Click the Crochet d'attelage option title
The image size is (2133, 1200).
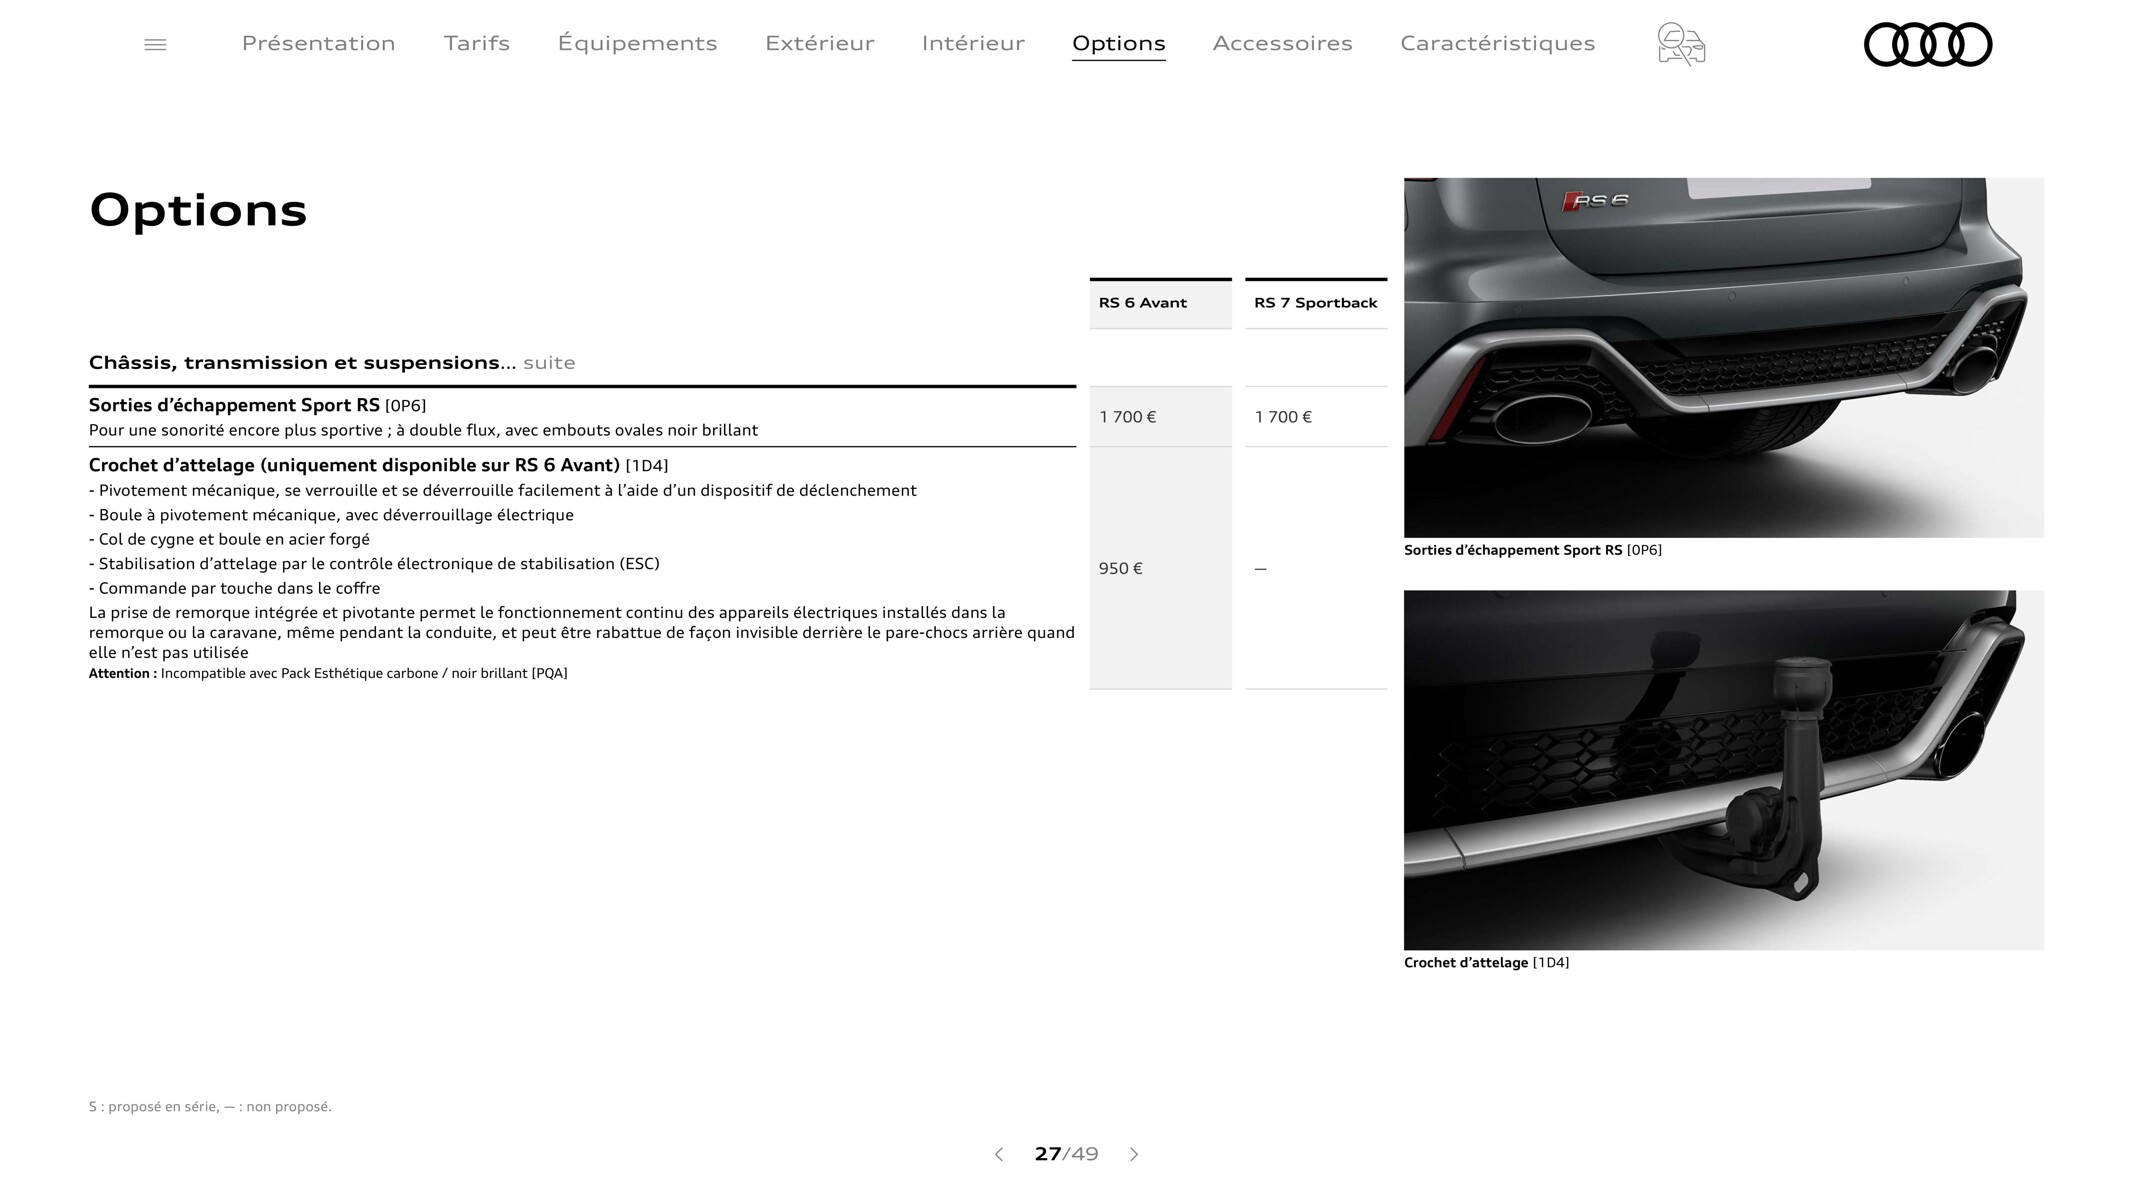(x=378, y=465)
